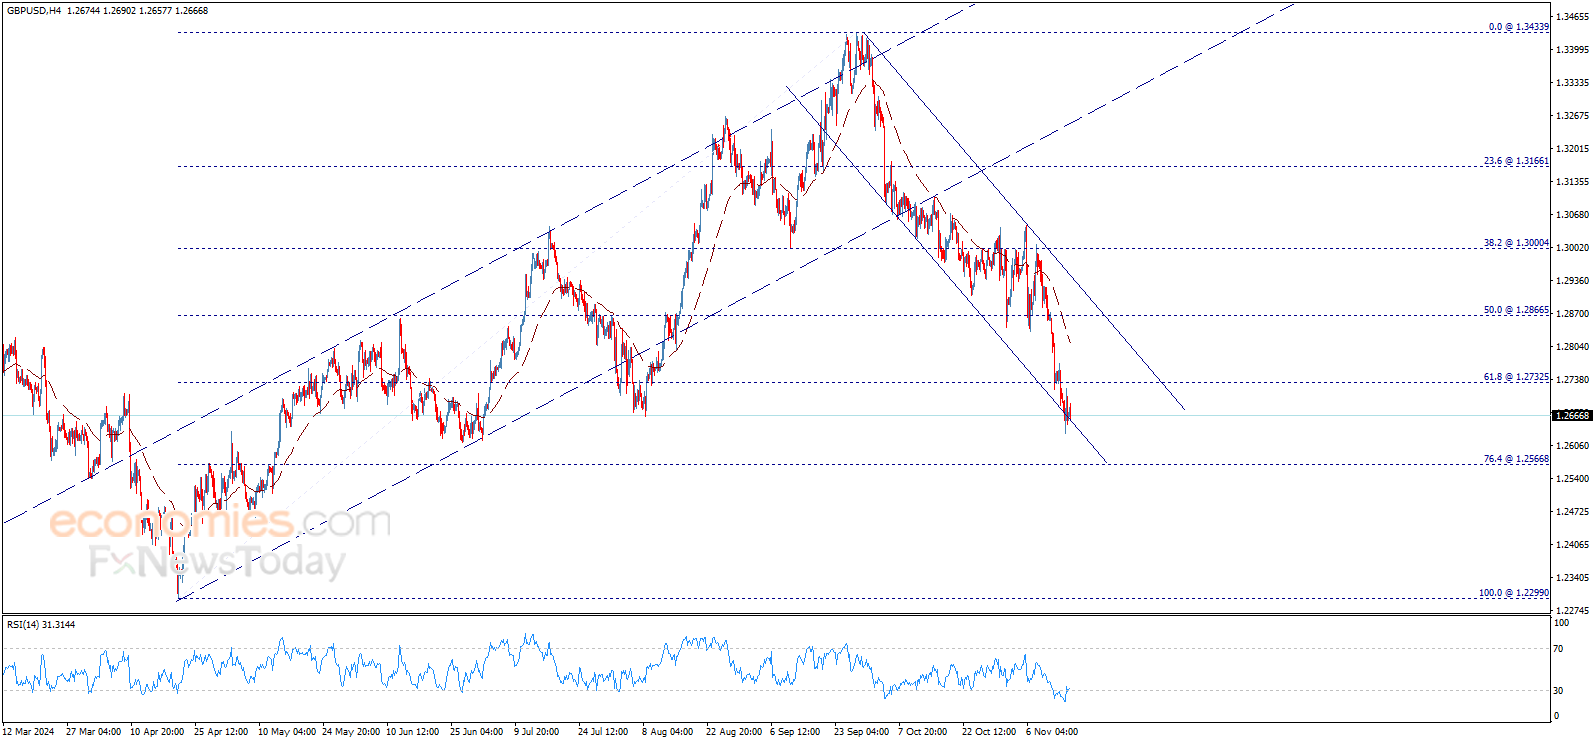Click the 25 Jun 04:00 time label
Screen dimensions: 1596x743
click(477, 732)
